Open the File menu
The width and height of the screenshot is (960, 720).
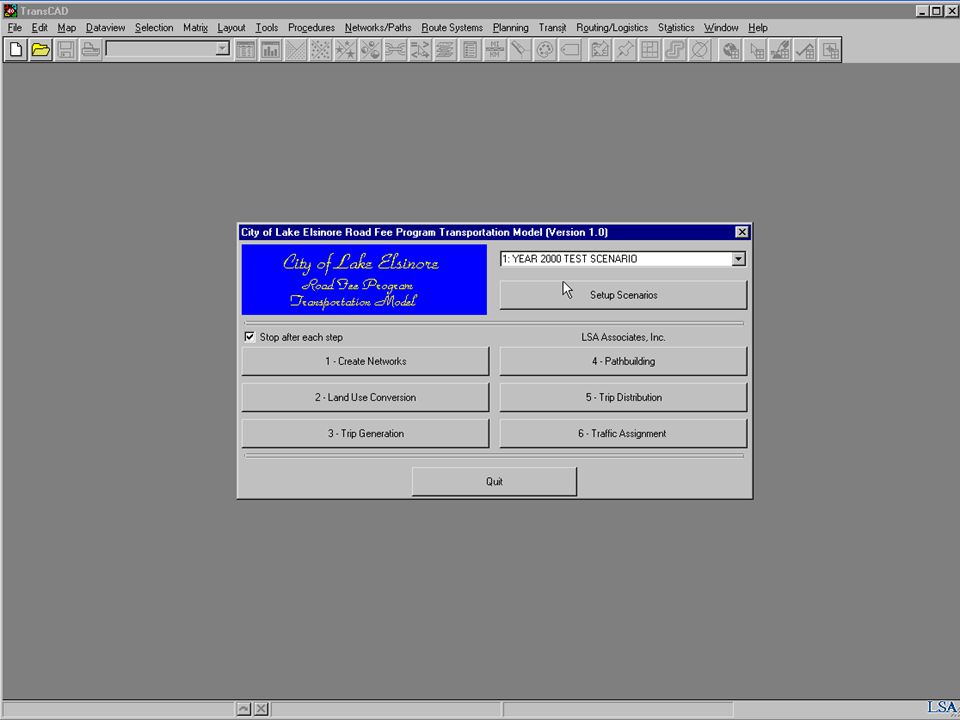tap(14, 28)
